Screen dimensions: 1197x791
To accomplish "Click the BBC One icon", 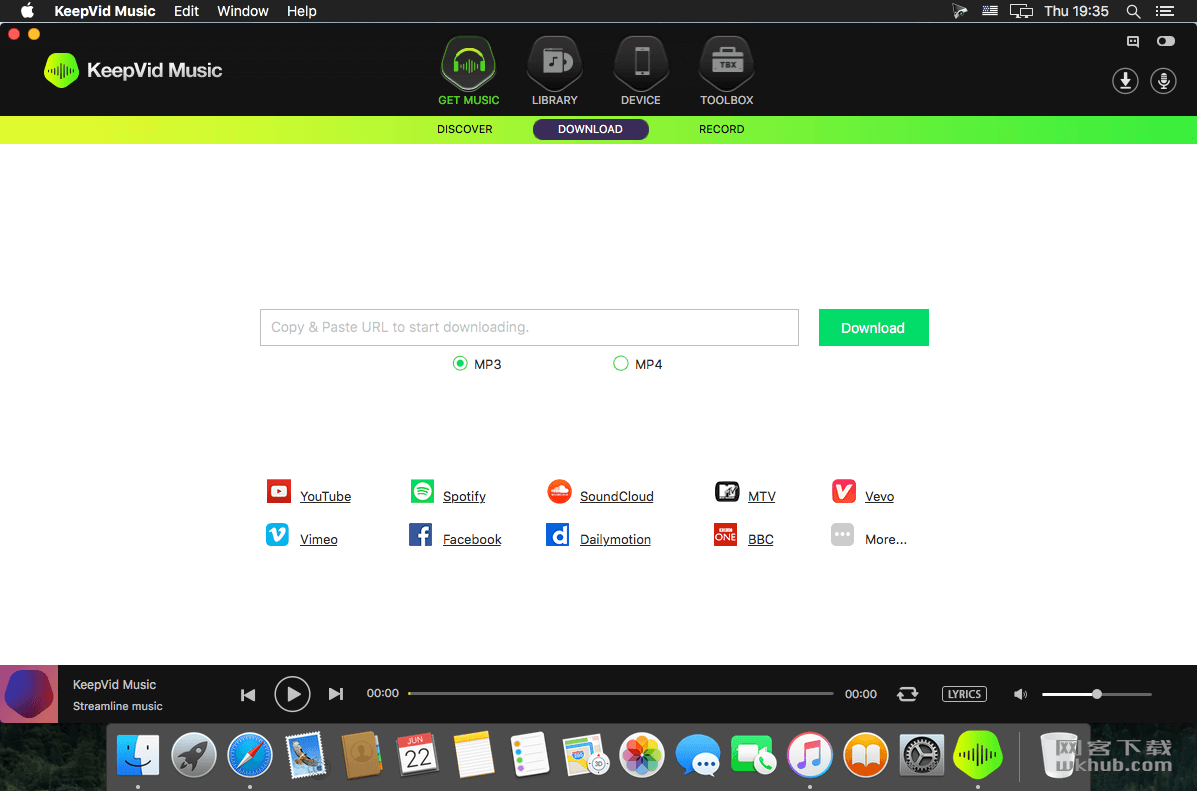I will 725,534.
